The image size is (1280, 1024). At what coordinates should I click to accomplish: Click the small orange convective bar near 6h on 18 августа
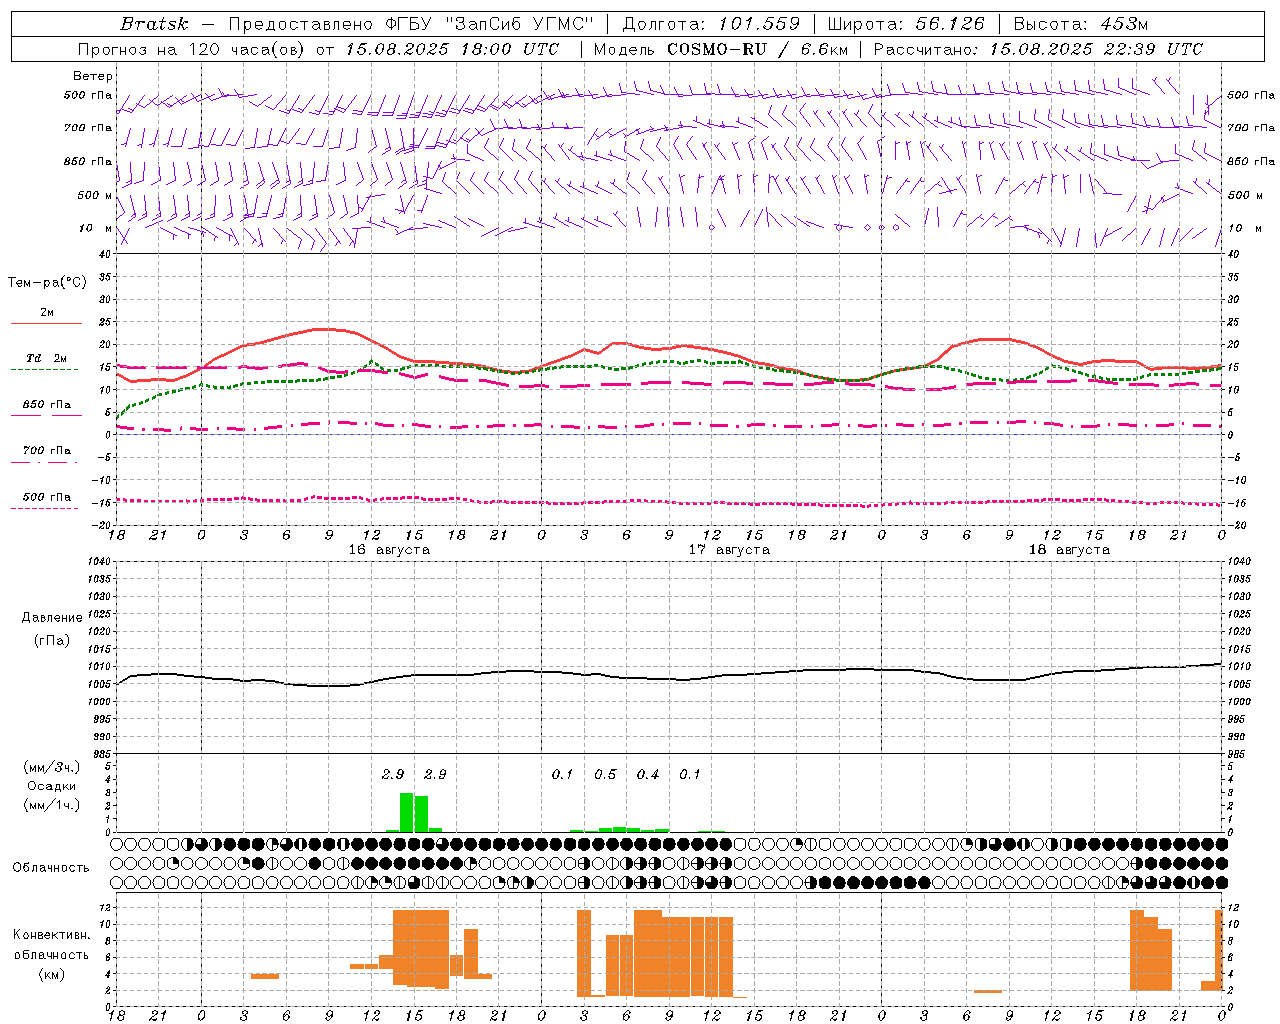[988, 992]
